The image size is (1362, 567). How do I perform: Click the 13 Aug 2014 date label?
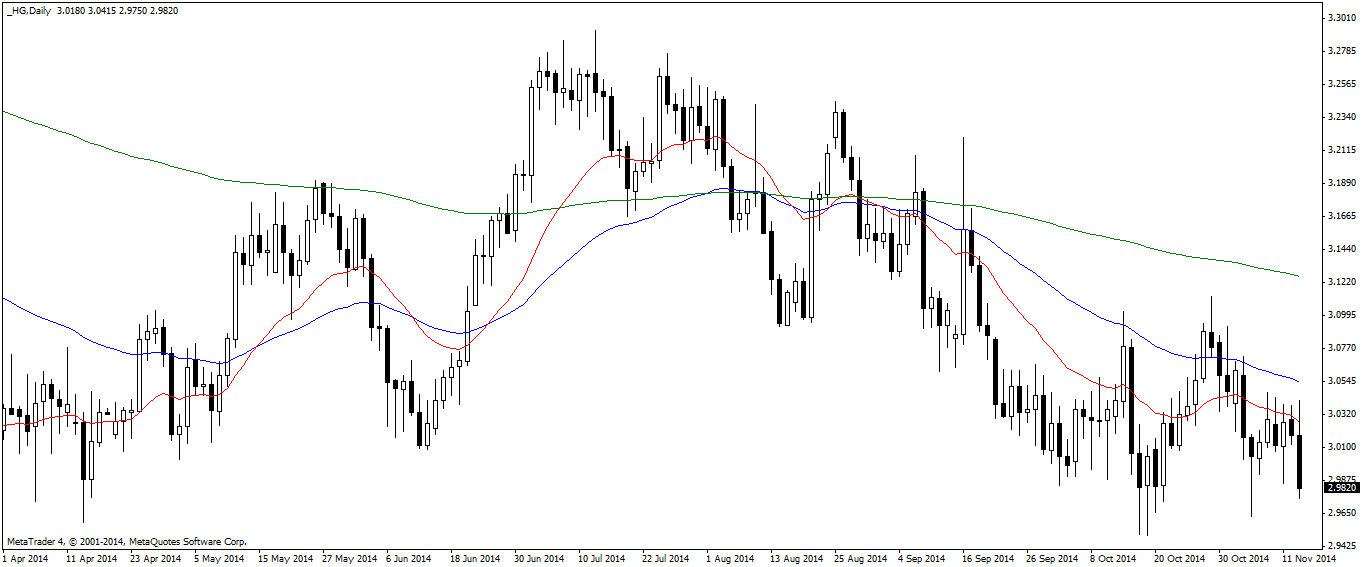coord(795,558)
